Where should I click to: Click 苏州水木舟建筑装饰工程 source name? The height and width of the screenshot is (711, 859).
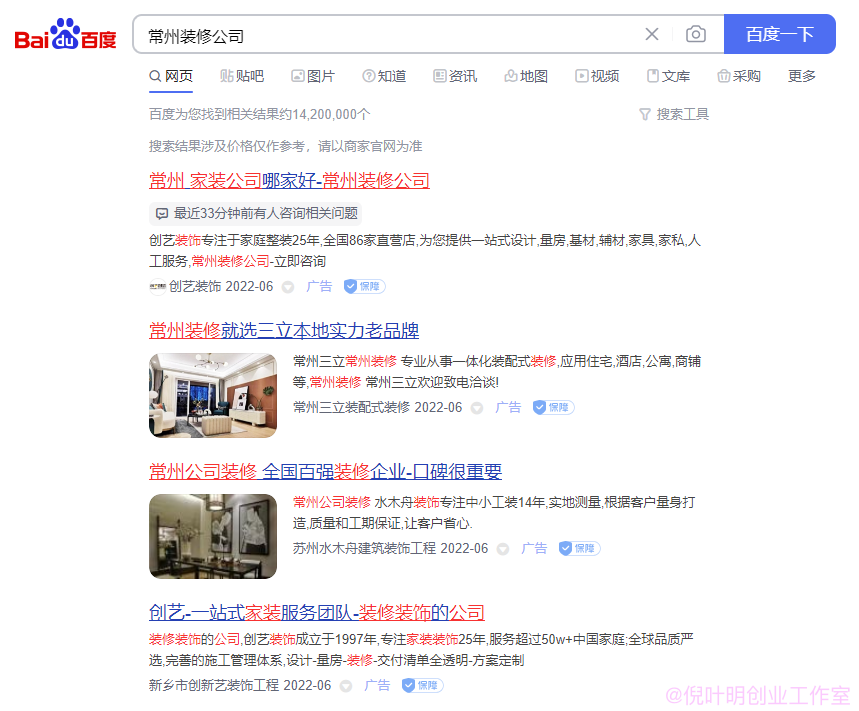pos(364,548)
